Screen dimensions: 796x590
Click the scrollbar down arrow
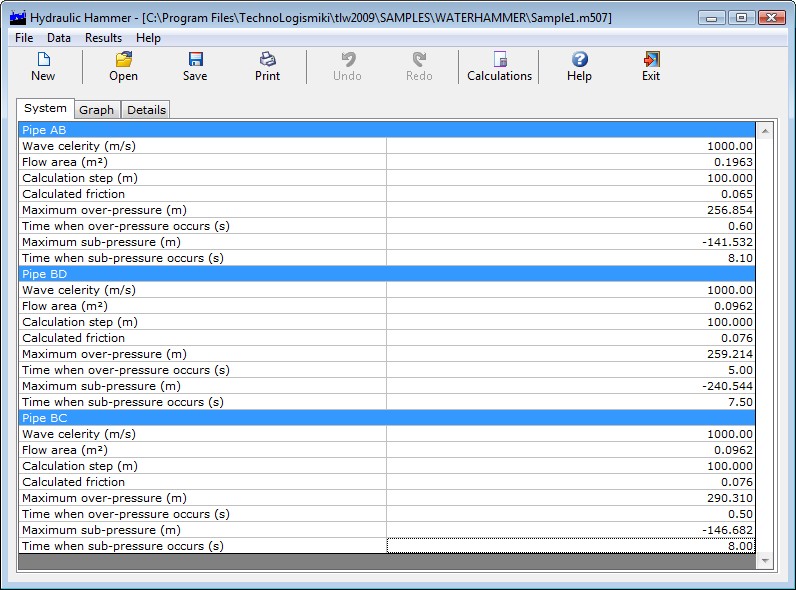pyautogui.click(x=765, y=561)
